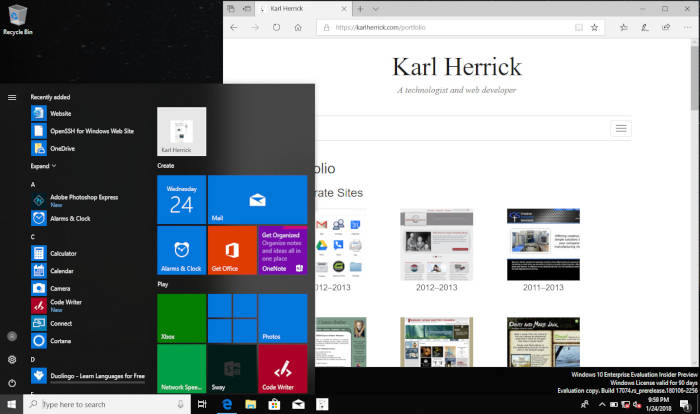Click the Cortana microphone icon

[x=180, y=404]
